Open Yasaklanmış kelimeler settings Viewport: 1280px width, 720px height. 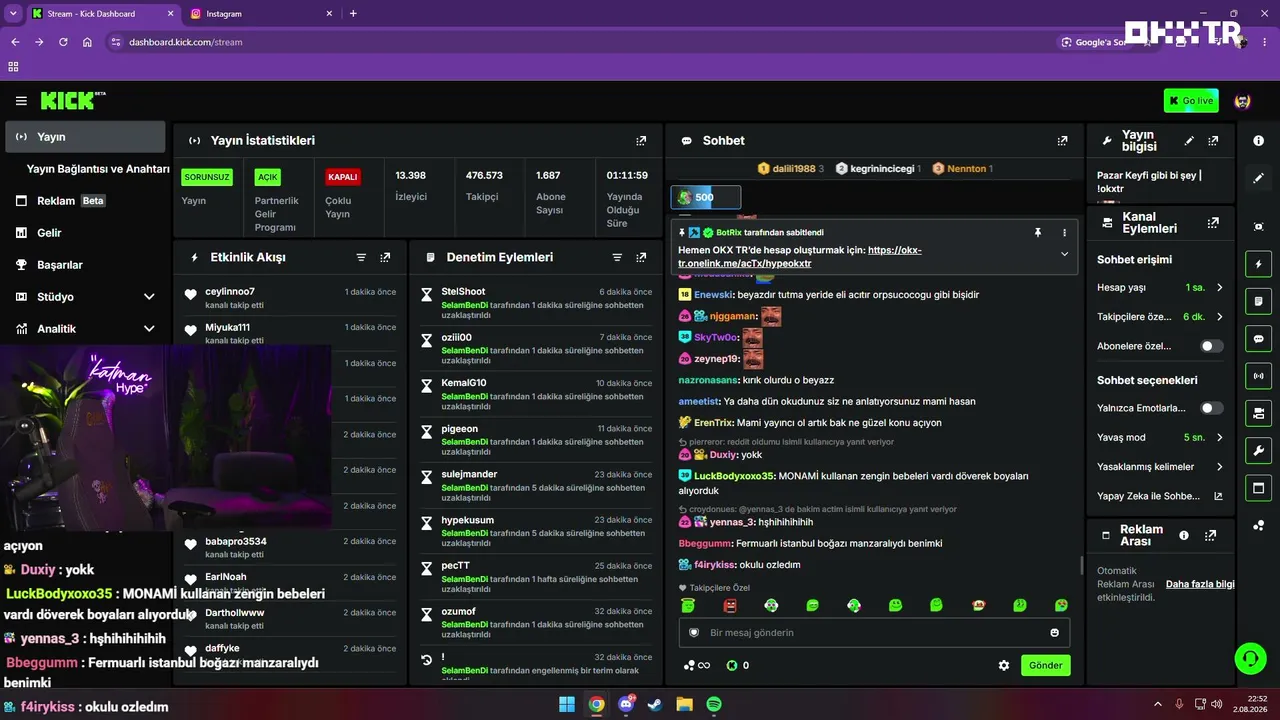point(1160,467)
